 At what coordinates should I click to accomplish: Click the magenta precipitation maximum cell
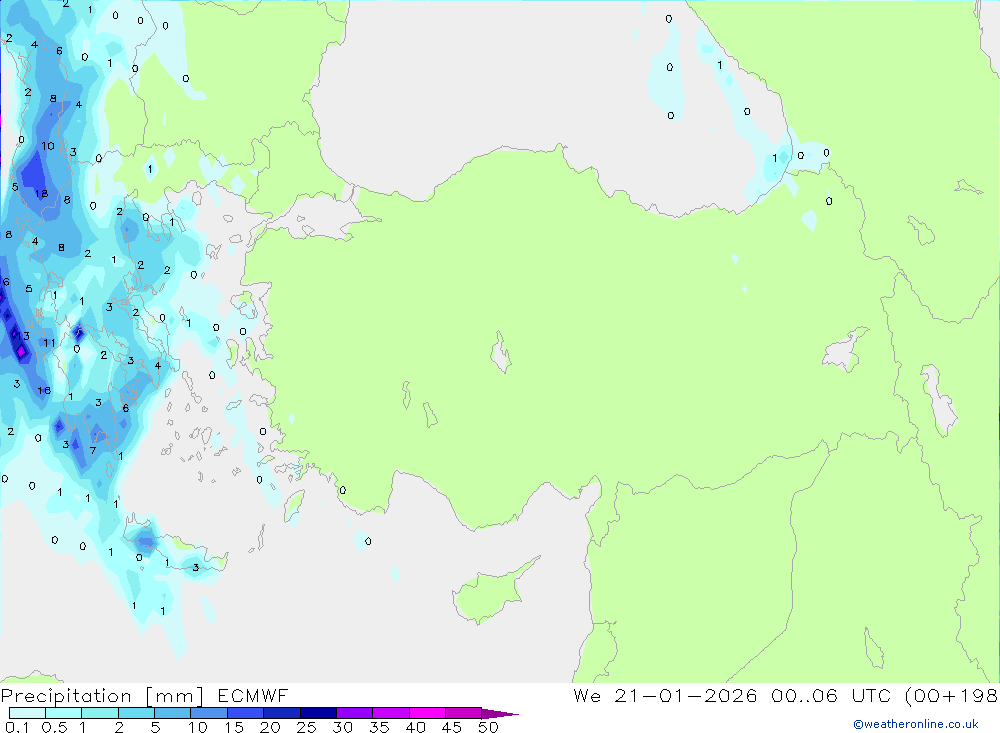pyautogui.click(x=22, y=351)
